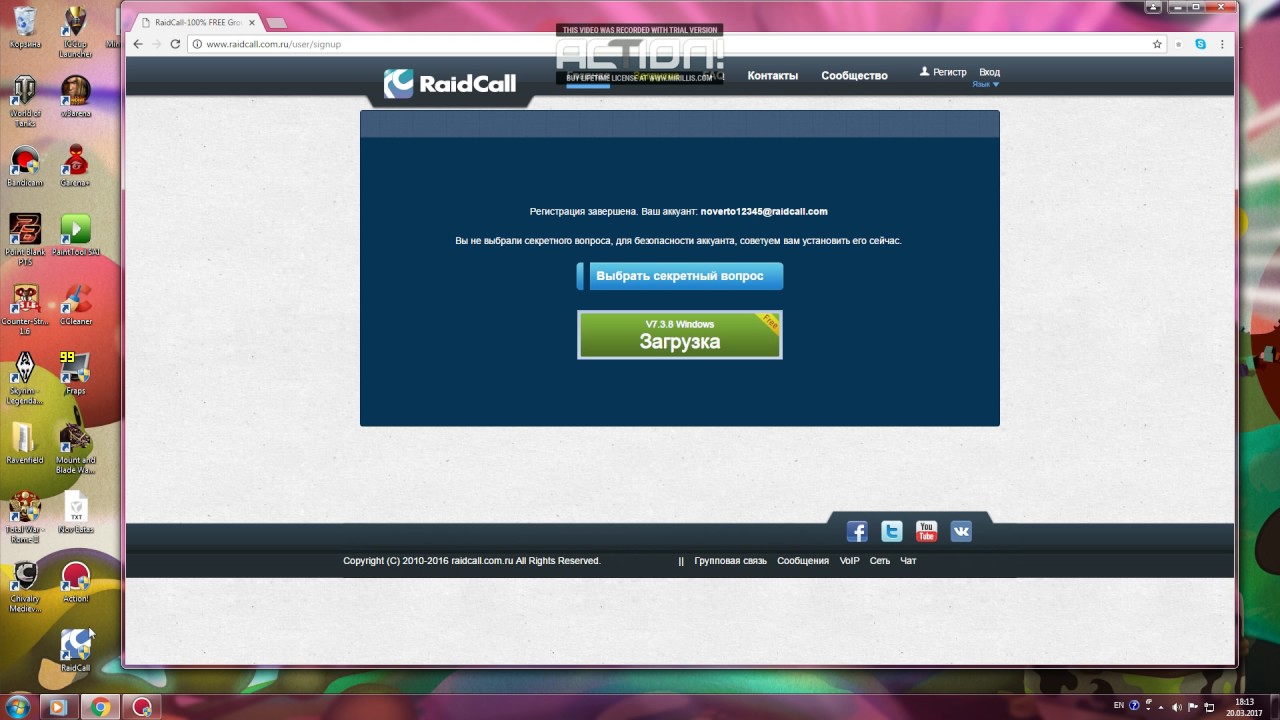The width and height of the screenshot is (1280, 720).
Task: Select the New lates text file
Action: [x=75, y=511]
